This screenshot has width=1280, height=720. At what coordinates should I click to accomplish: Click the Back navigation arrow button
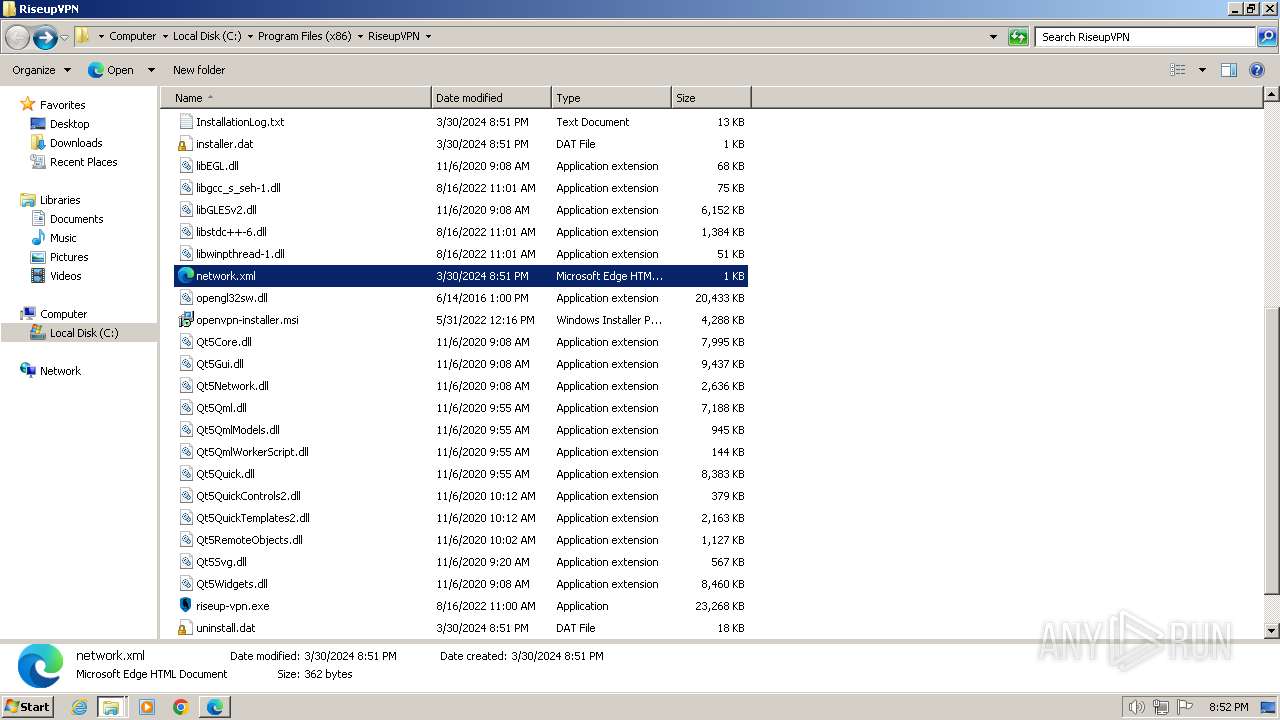point(17,37)
